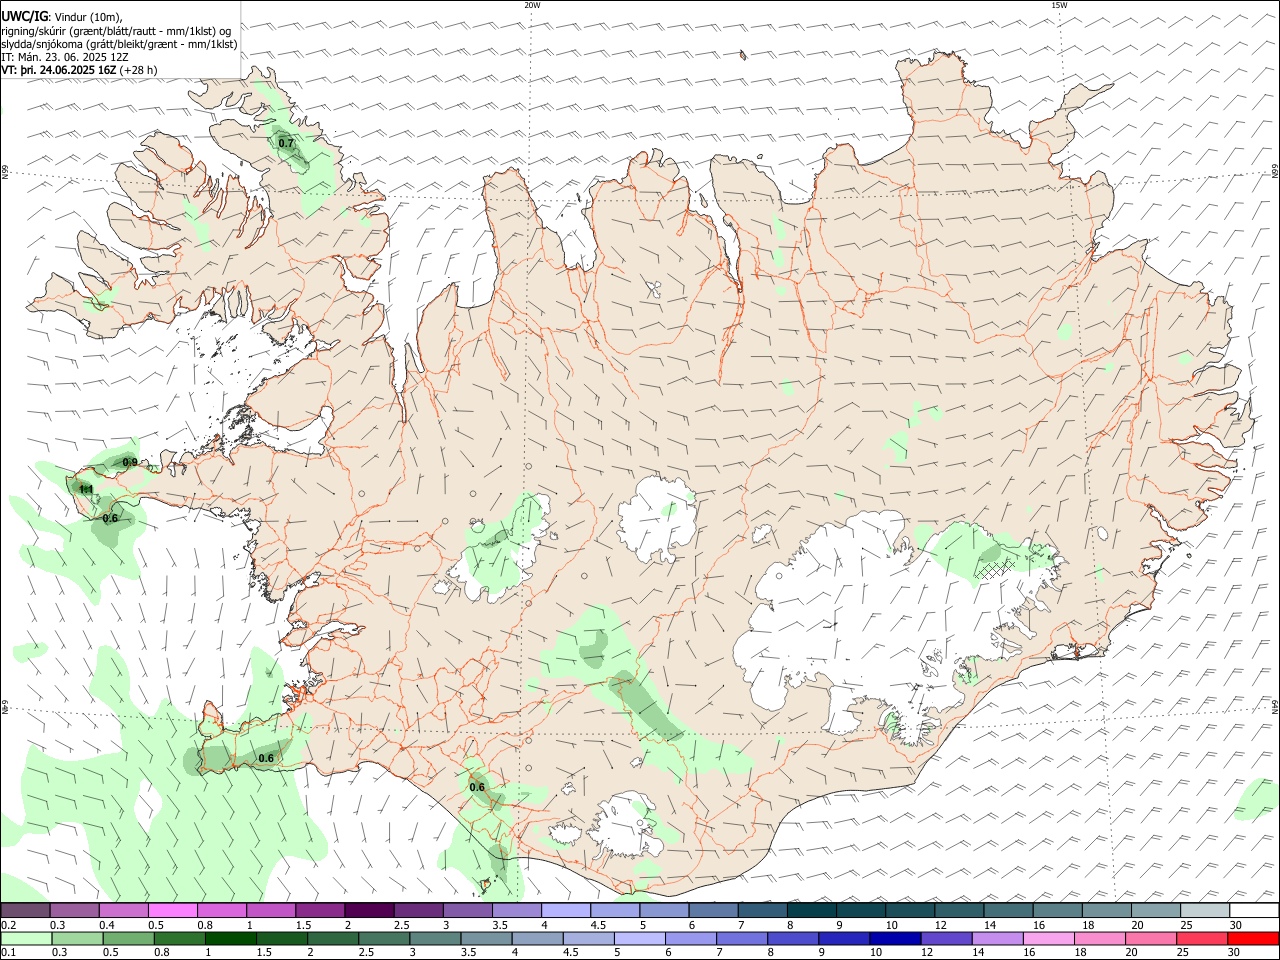Select the bottom-row medium green swatch at 0.5
Image resolution: width=1280 pixels, height=960 pixels.
pyautogui.click(x=130, y=938)
